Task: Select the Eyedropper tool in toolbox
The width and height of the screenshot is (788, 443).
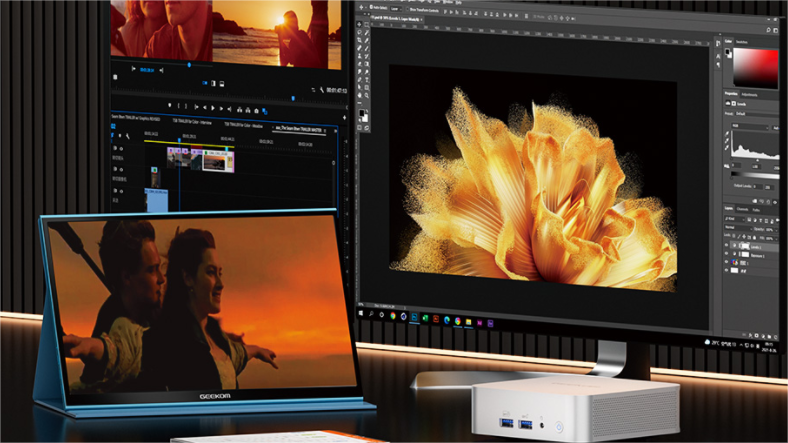Action: click(x=366, y=40)
